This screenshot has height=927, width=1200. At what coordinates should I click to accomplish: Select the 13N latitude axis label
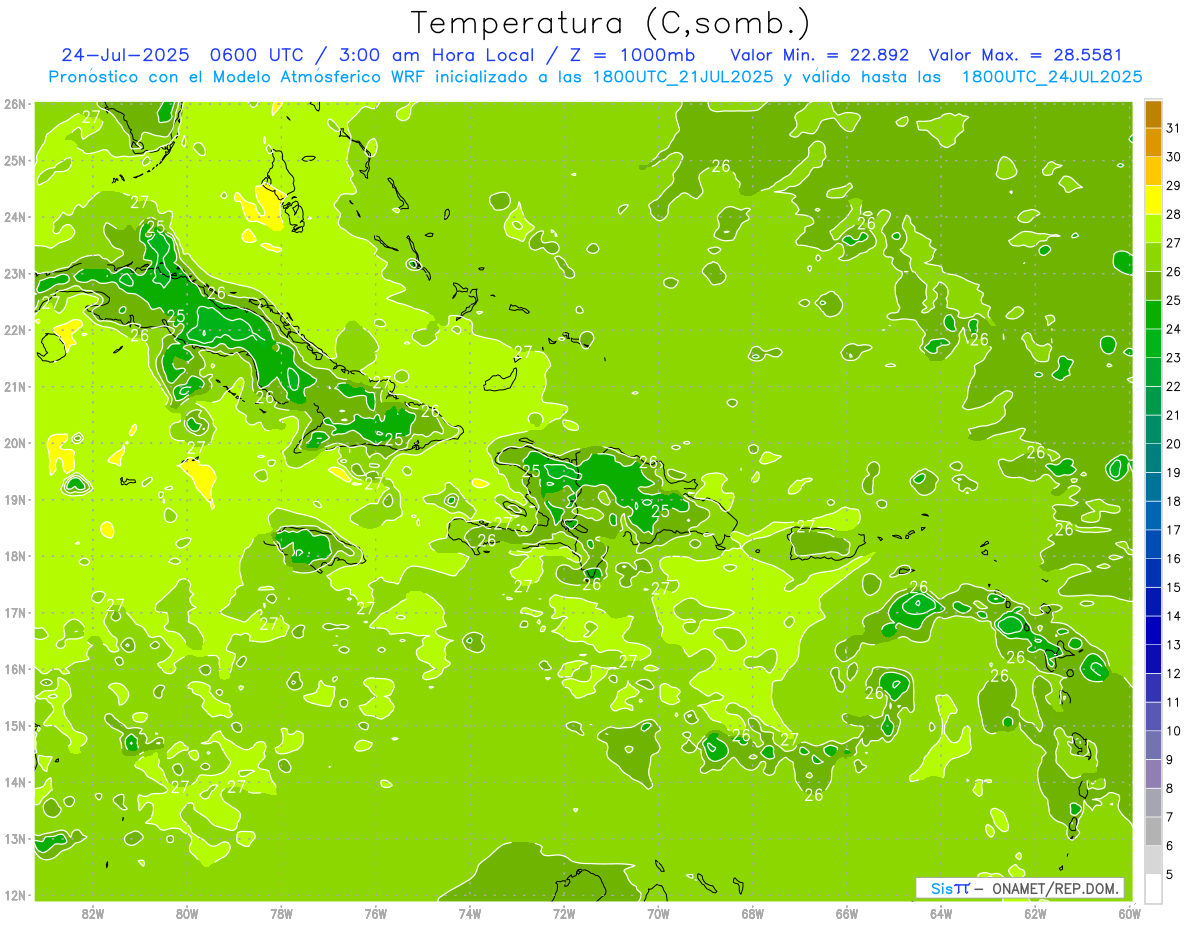14,838
